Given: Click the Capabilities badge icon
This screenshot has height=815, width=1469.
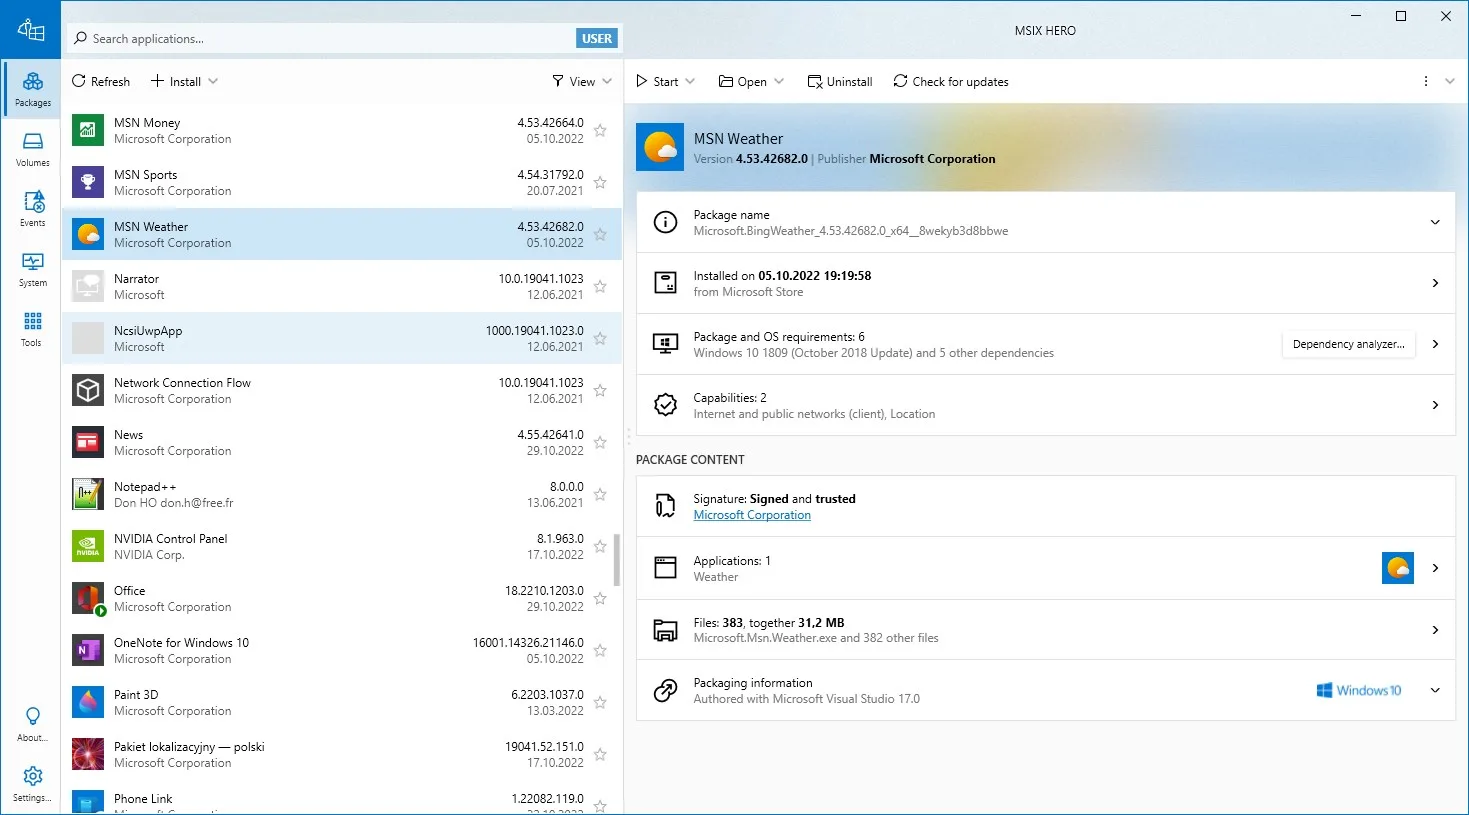Looking at the screenshot, I should click(665, 405).
